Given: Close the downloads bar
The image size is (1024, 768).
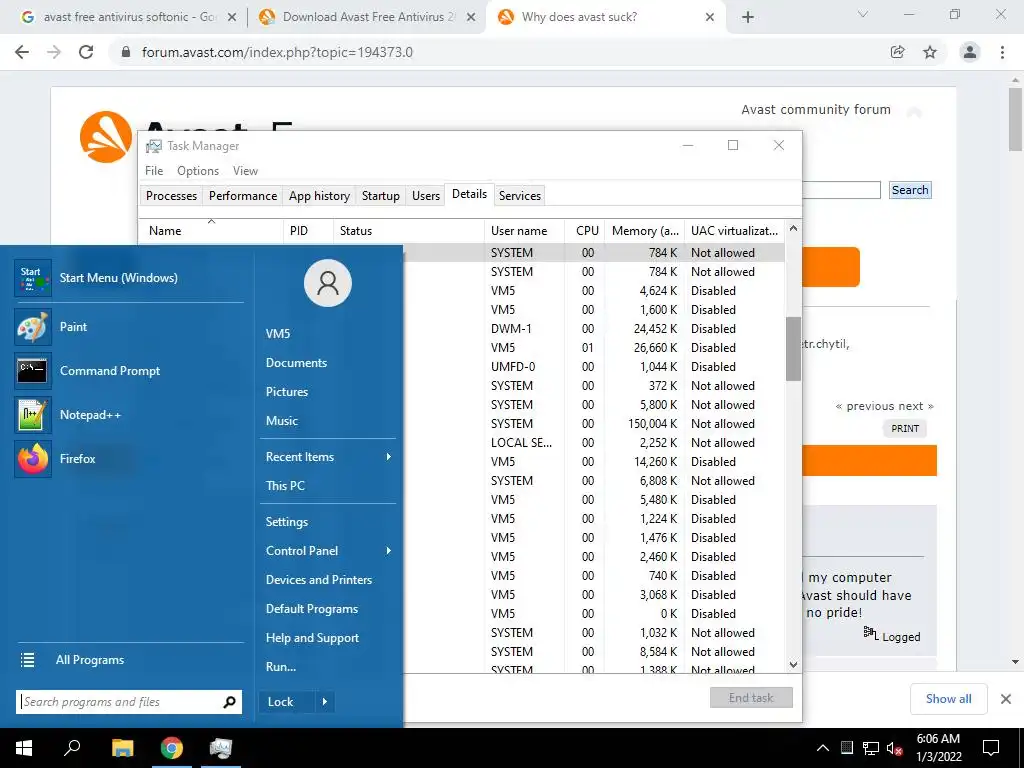Looking at the screenshot, I should (1006, 699).
